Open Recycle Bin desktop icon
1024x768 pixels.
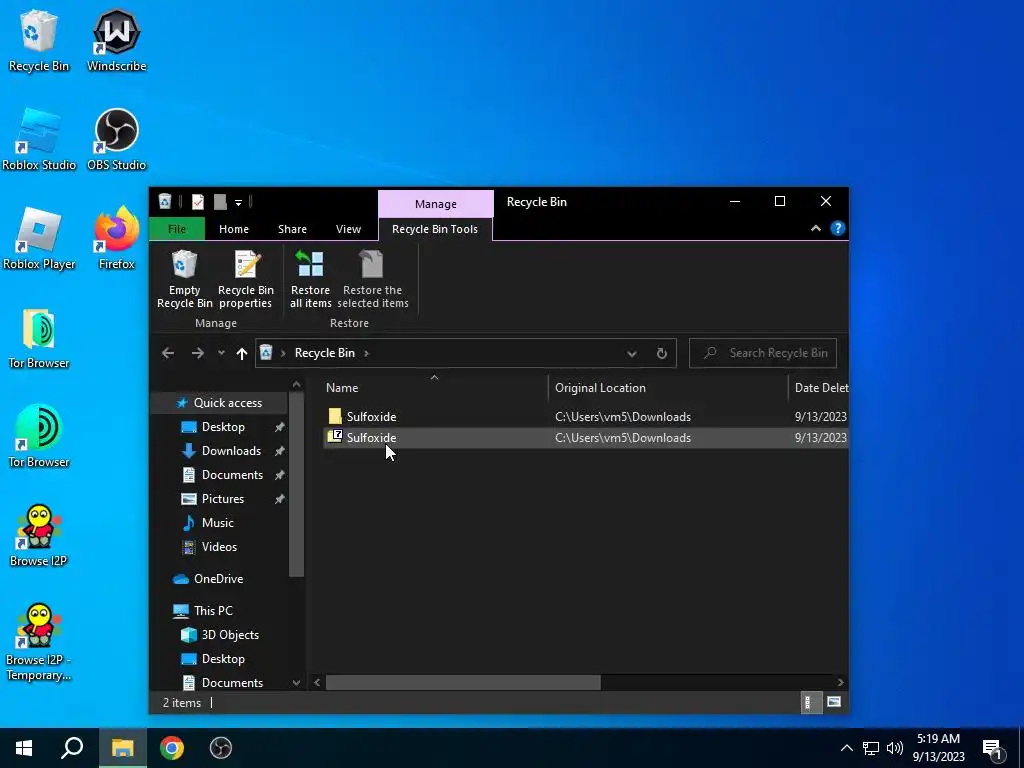pyautogui.click(x=39, y=40)
